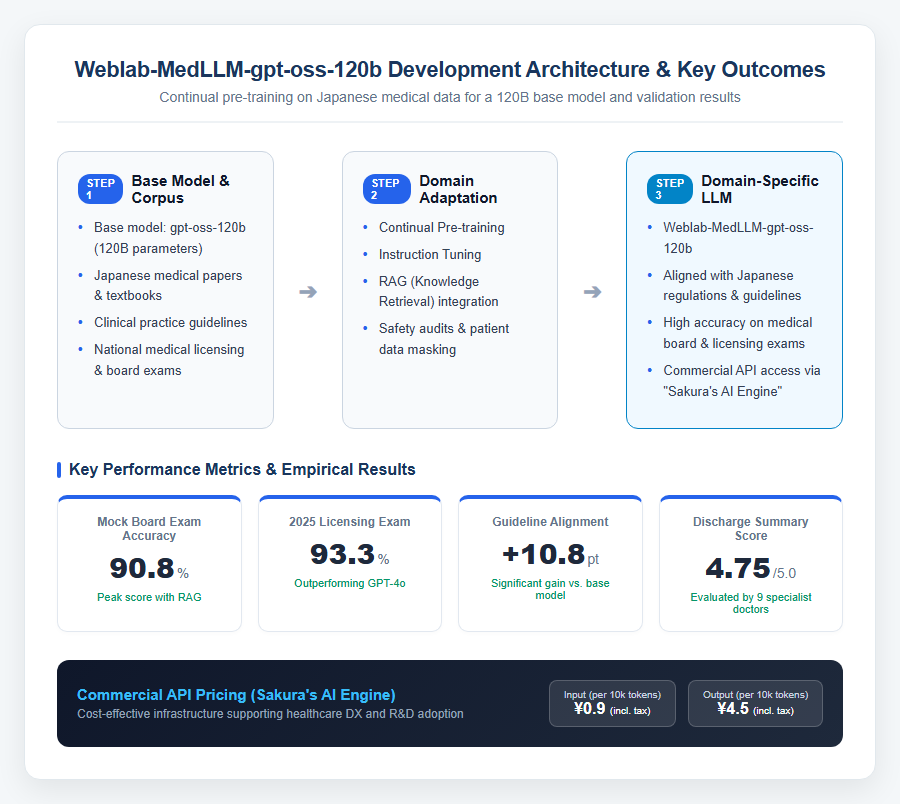Click "Key Performance Metrics & Empirical Results" heading
This screenshot has height=804, width=900.
pyautogui.click(x=242, y=469)
